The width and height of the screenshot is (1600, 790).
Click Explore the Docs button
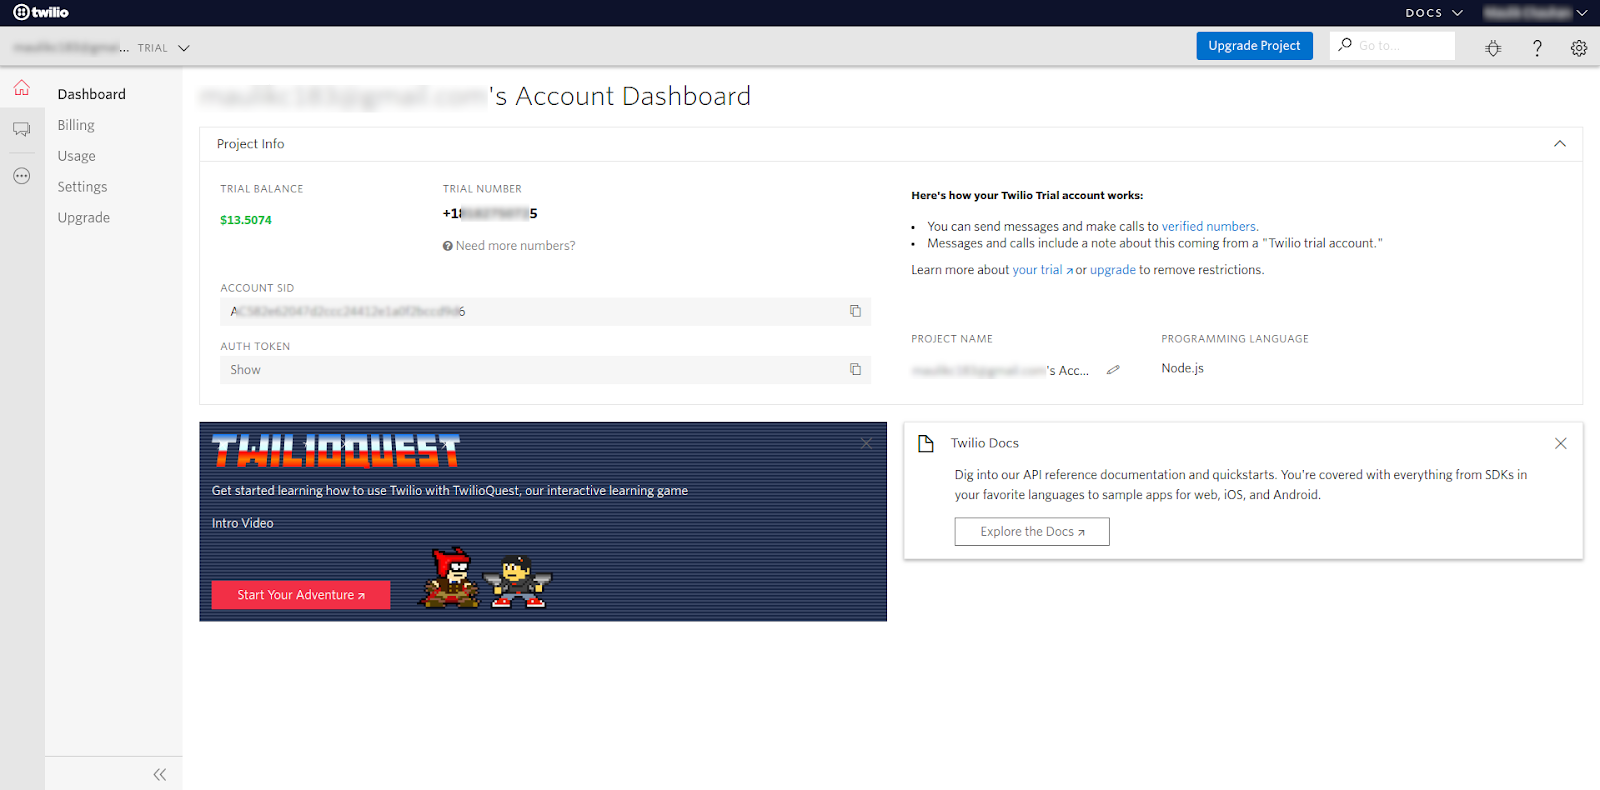1032,532
